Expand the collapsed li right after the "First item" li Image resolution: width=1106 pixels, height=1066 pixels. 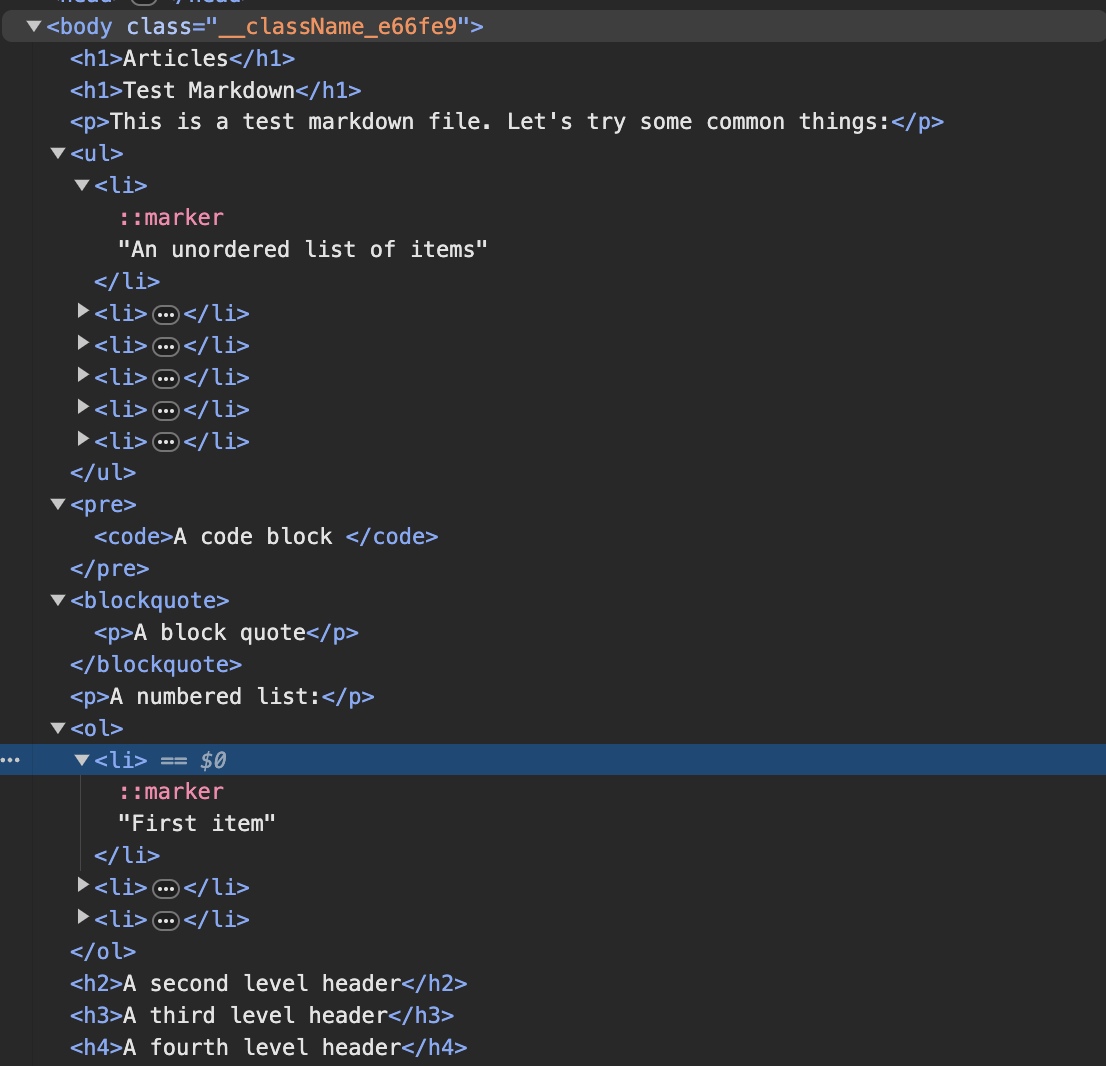pos(83,885)
